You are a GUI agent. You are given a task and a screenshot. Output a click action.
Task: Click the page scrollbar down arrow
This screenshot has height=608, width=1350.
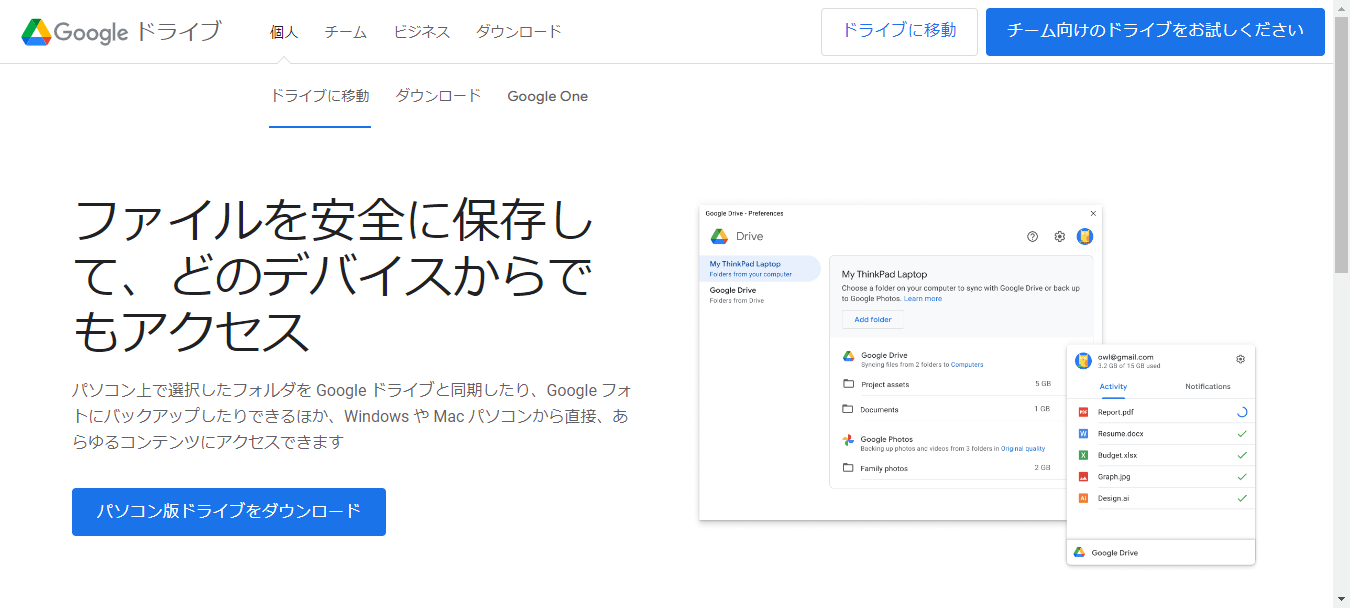(x=1341, y=600)
